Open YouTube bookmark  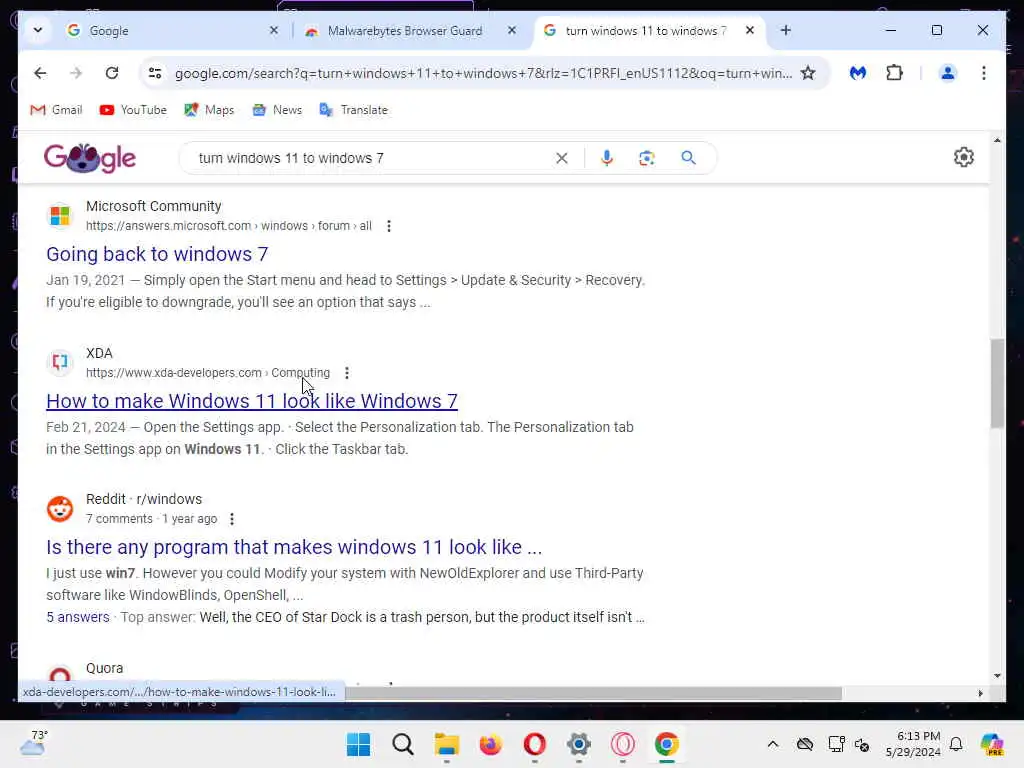point(133,110)
